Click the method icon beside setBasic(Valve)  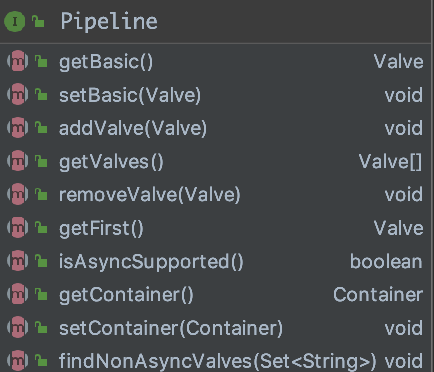click(x=18, y=94)
